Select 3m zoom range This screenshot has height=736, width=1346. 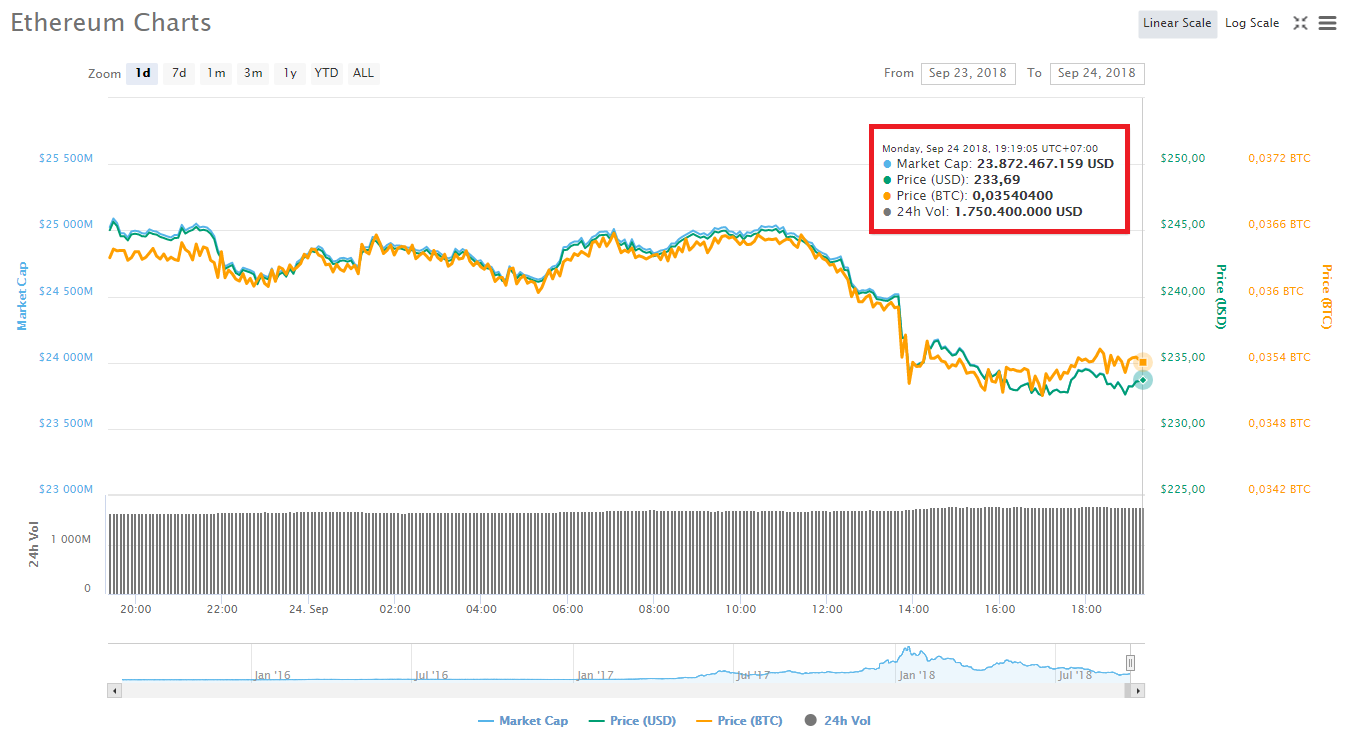click(253, 73)
